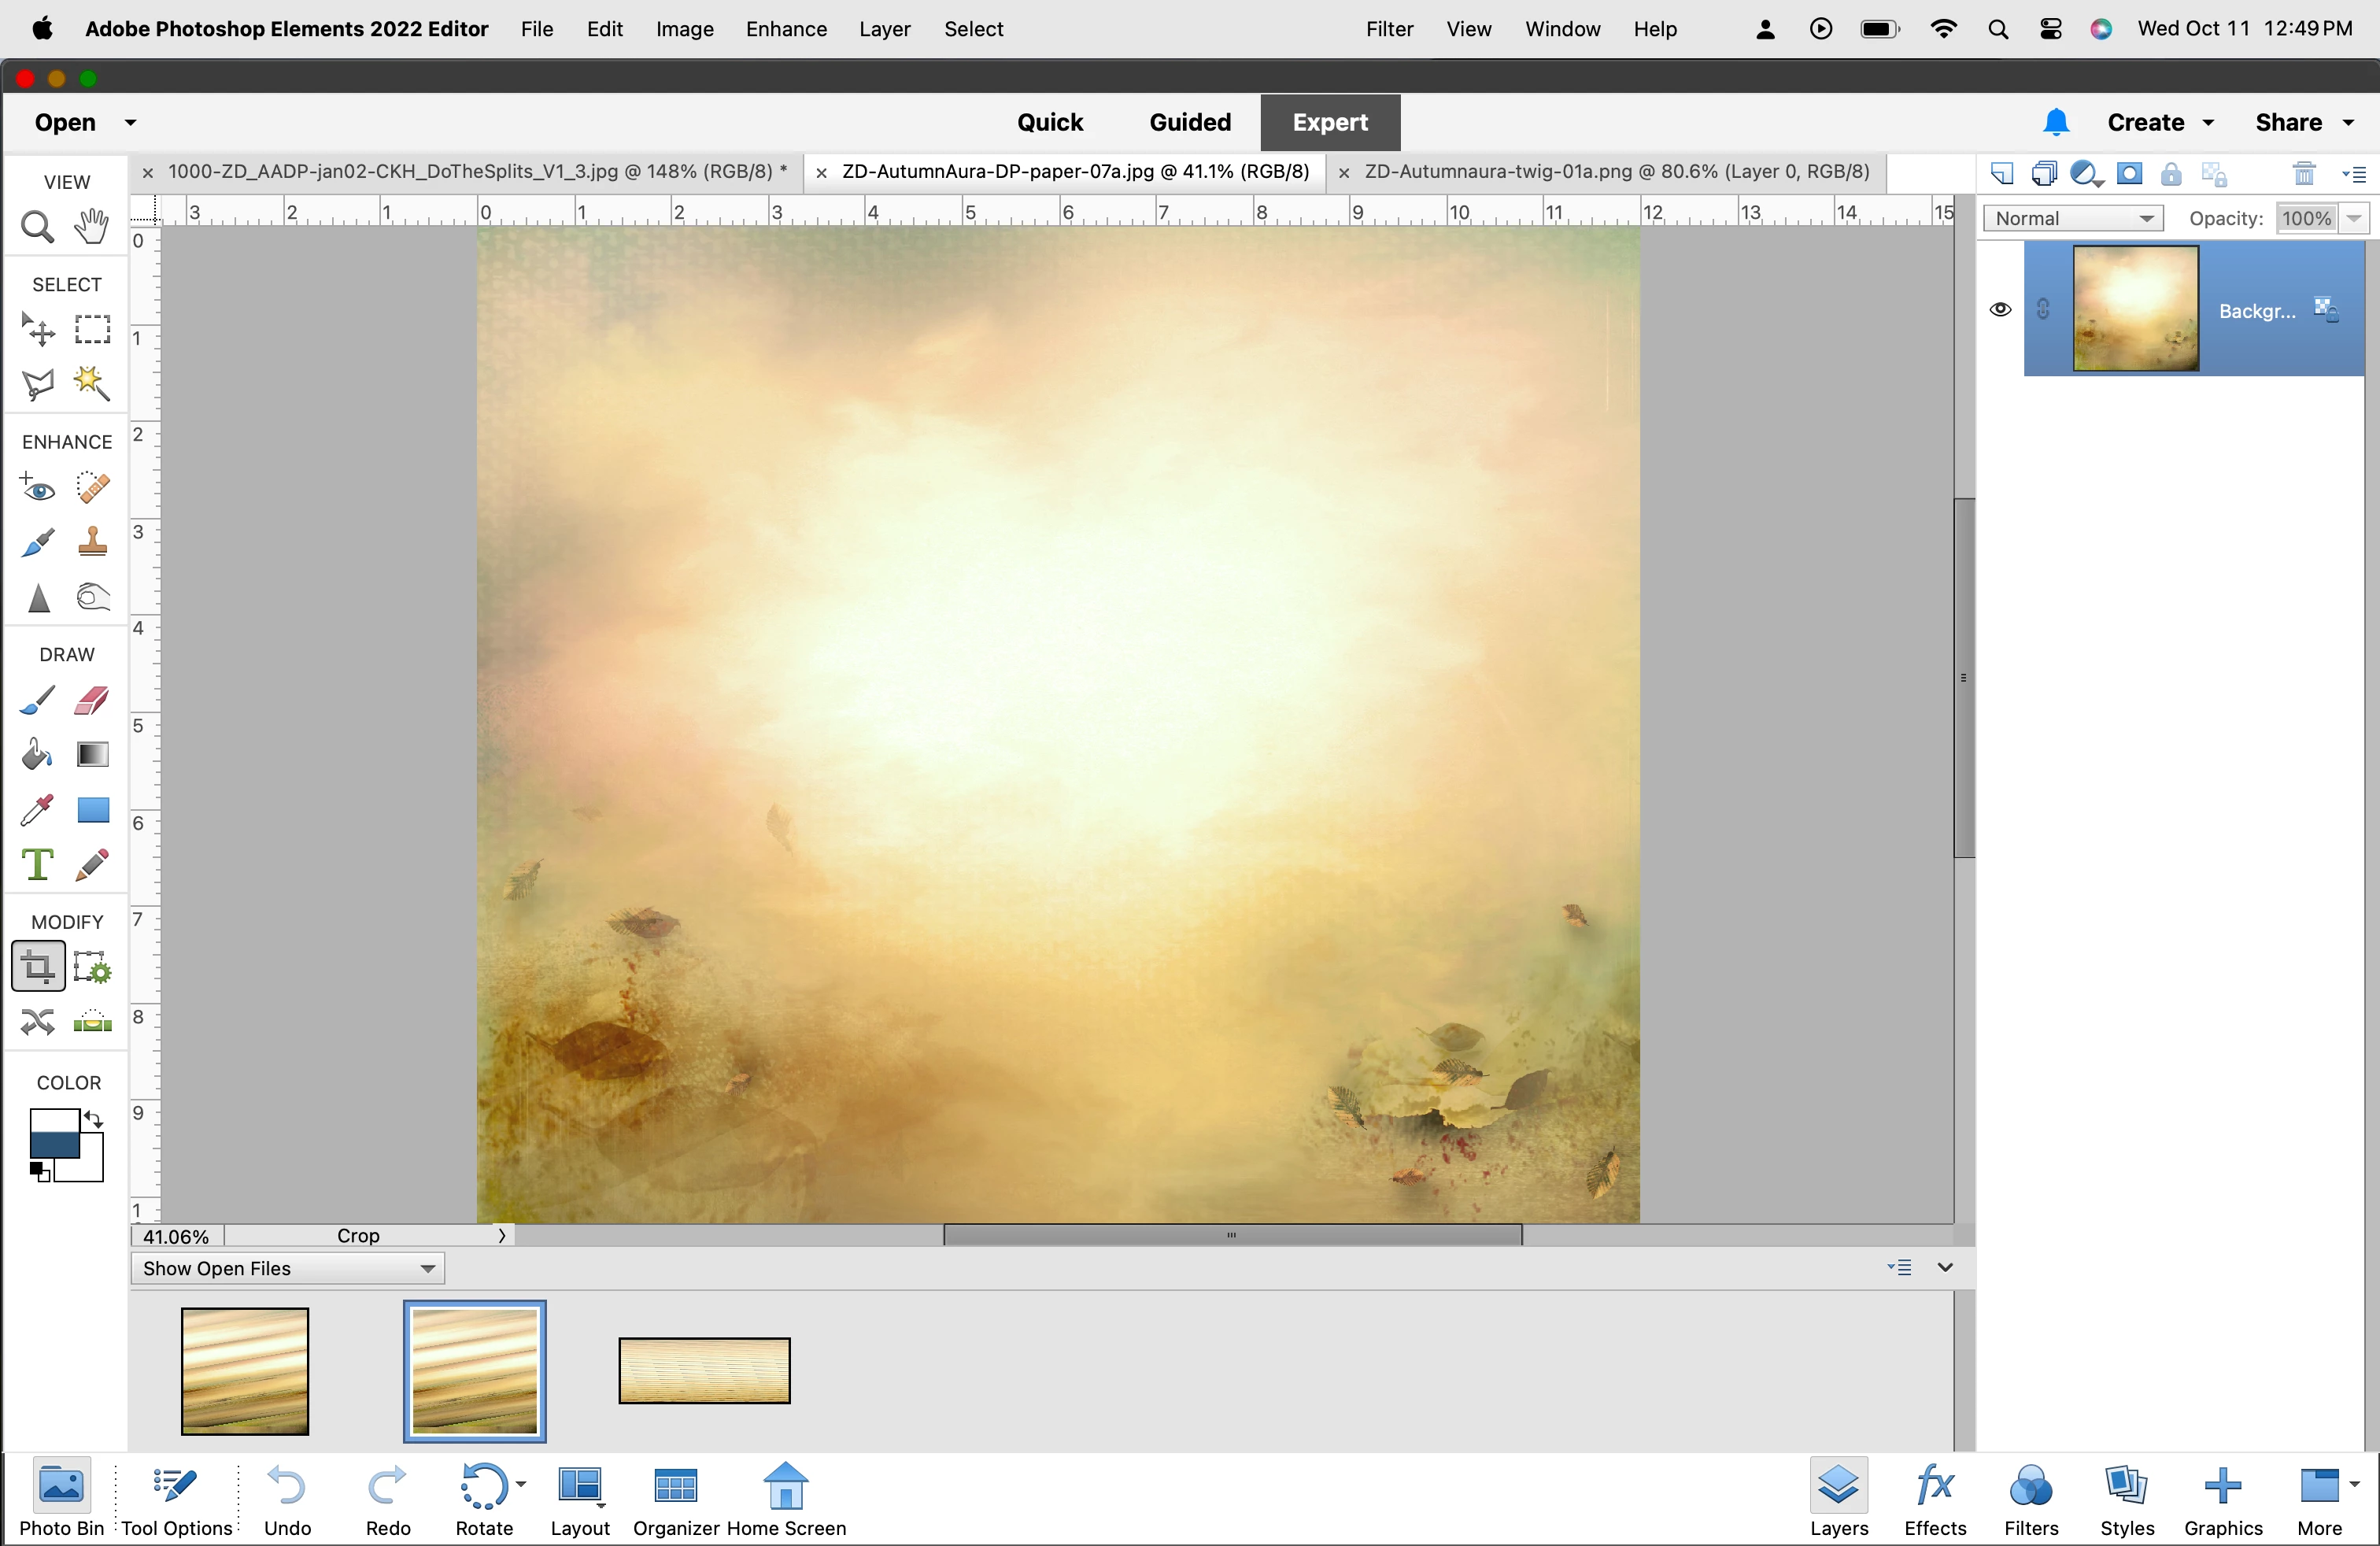Click the trash icon in Layers panel
Viewport: 2380px width, 1546px height.
tap(2303, 174)
